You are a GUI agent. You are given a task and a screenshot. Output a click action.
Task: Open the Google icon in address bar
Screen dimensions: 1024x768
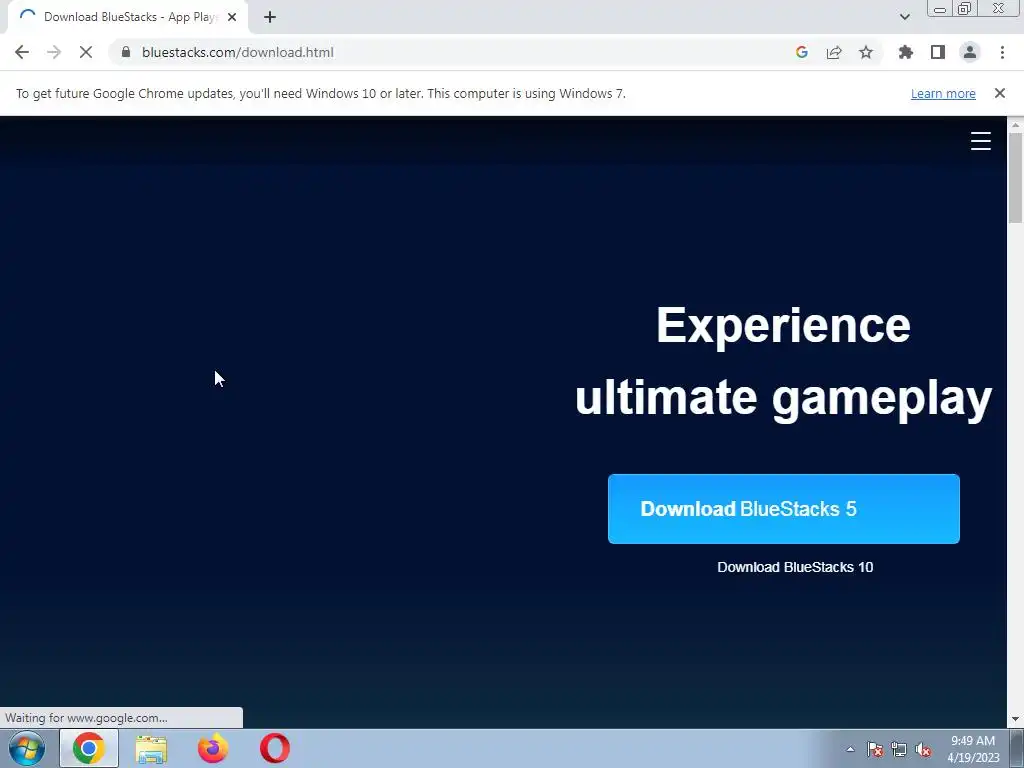point(802,52)
